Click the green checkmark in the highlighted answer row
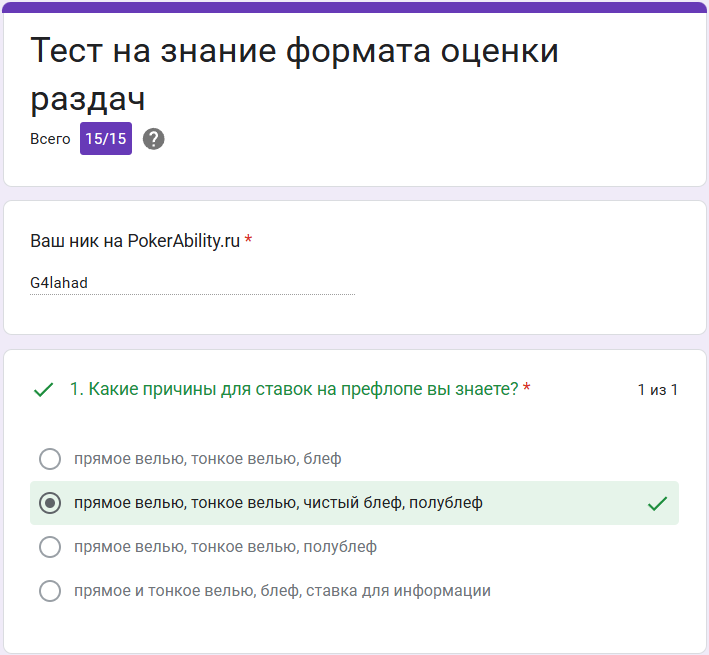 (657, 504)
